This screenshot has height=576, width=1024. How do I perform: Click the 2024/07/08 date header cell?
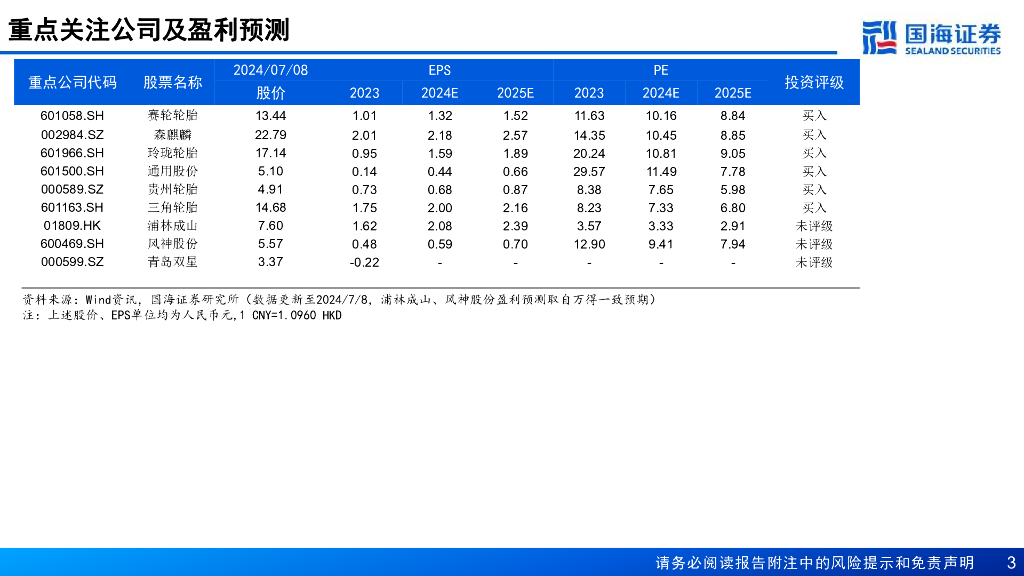270,70
